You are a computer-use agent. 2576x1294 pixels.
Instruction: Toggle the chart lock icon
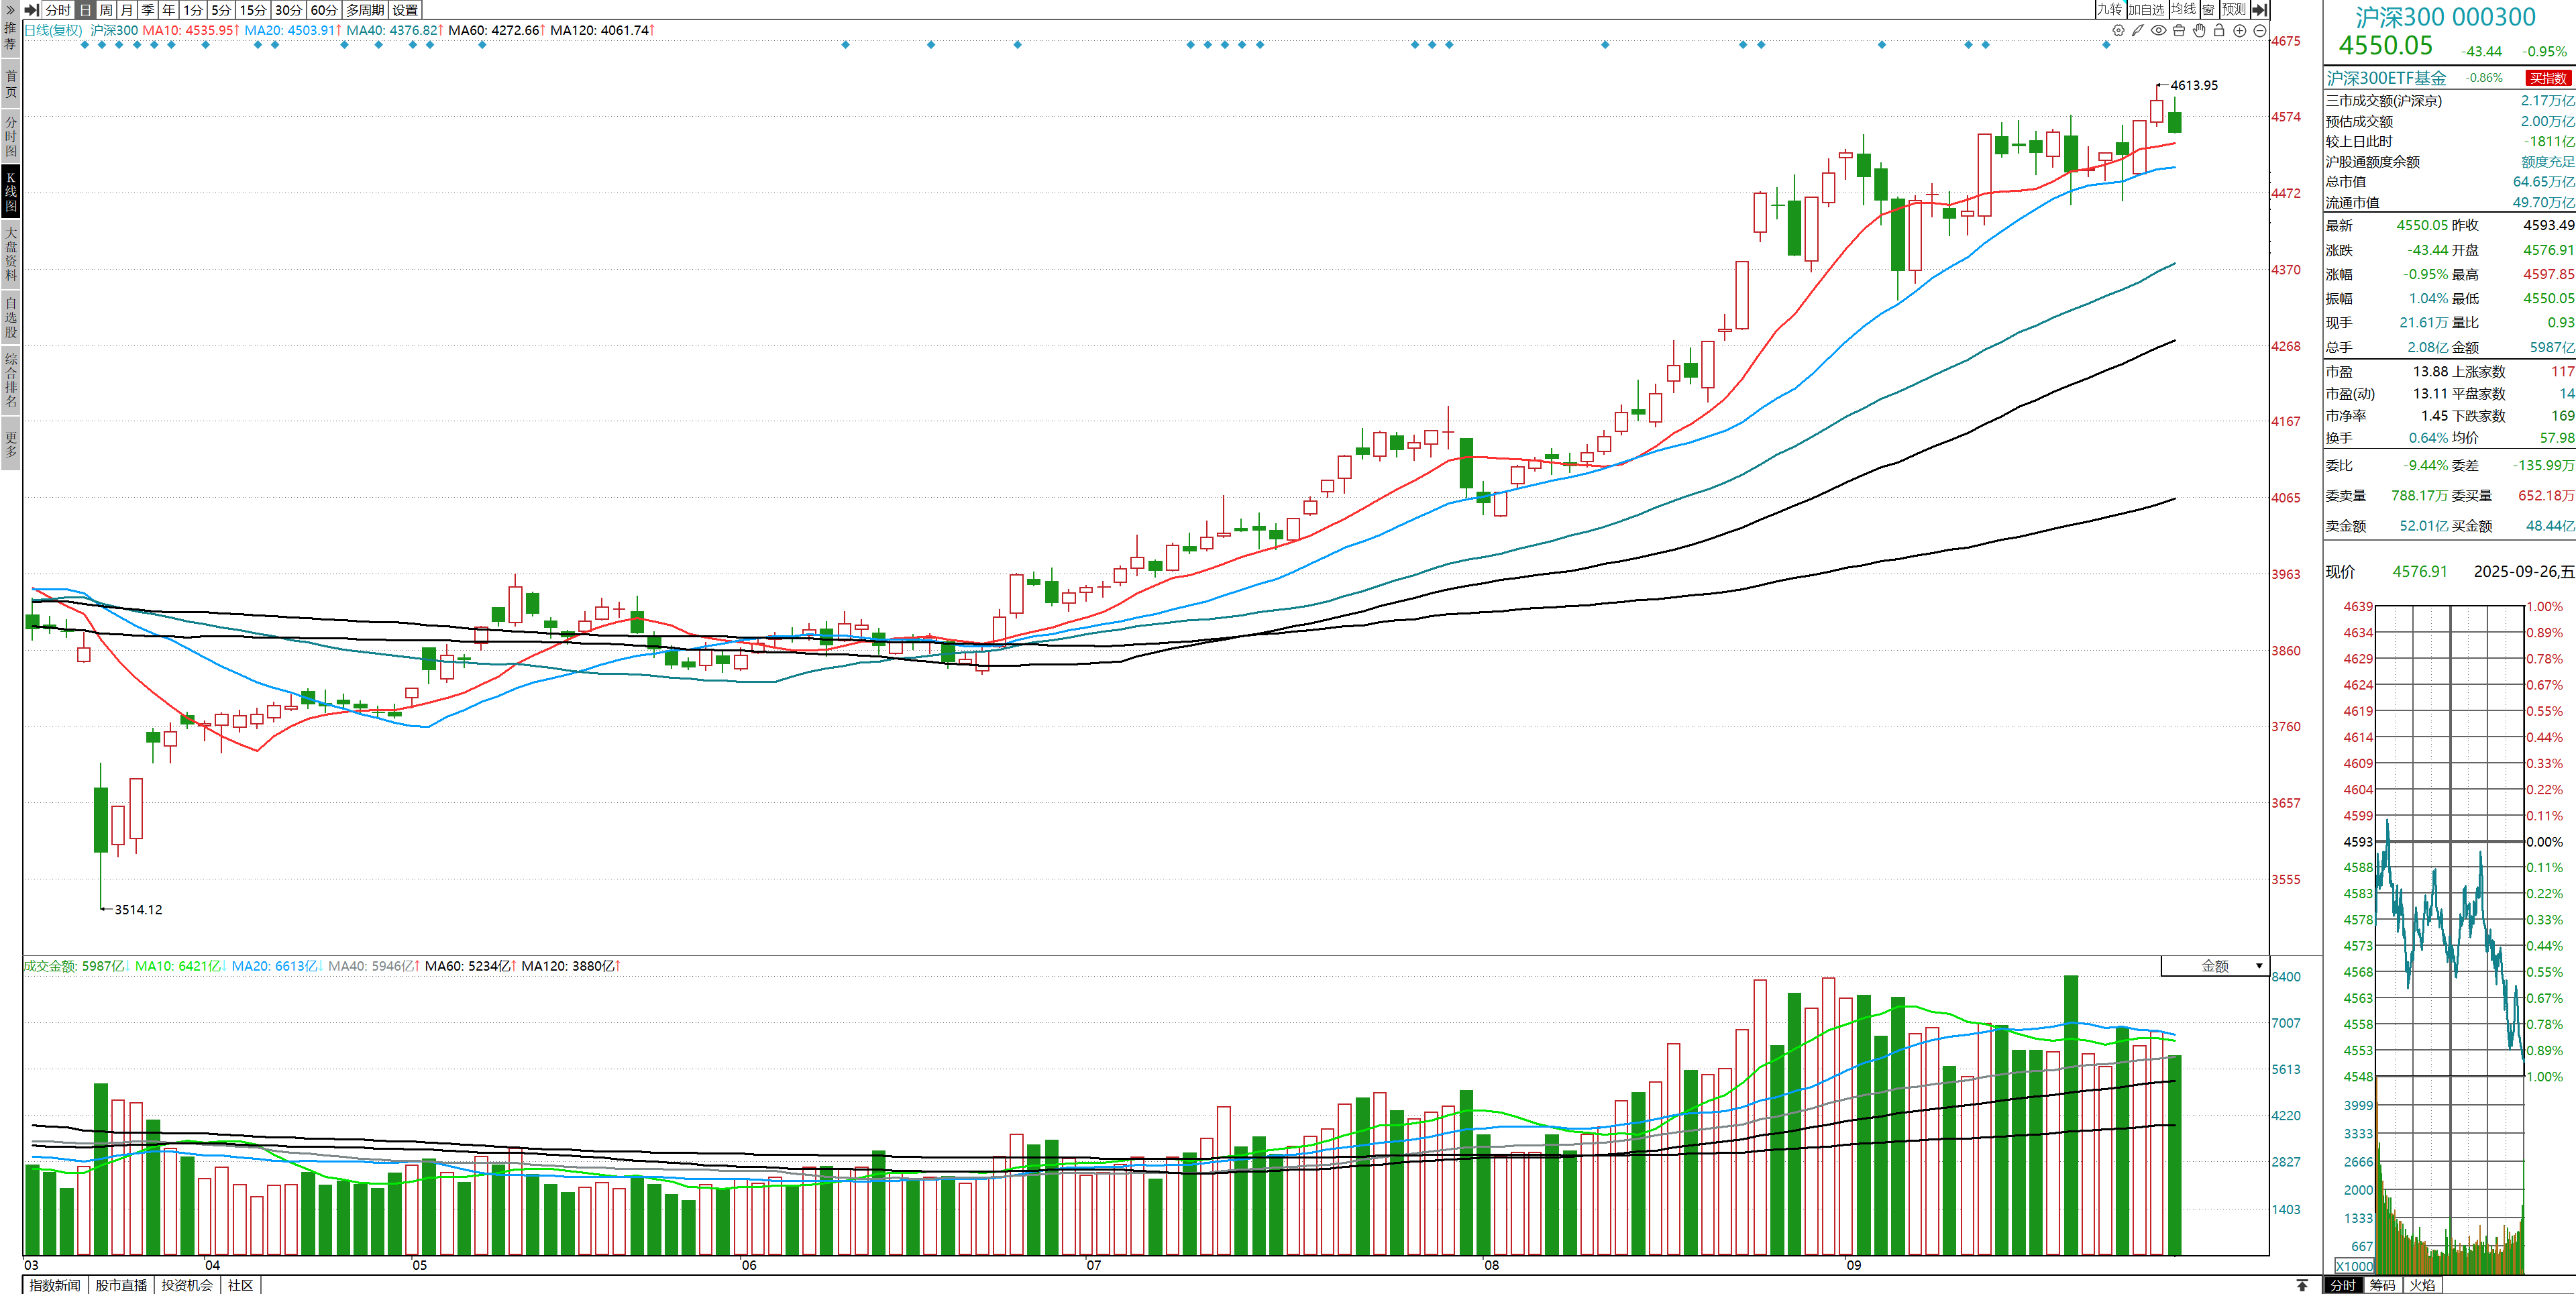click(x=2219, y=31)
